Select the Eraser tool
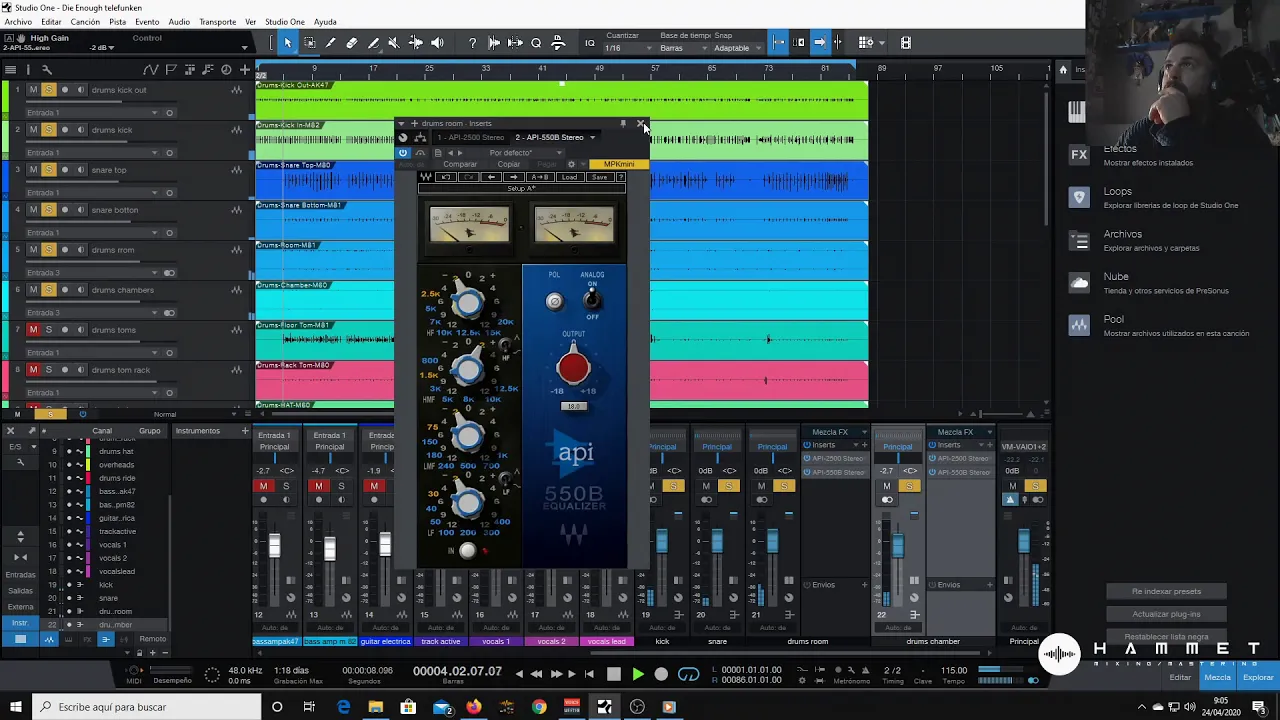The height and width of the screenshot is (720, 1280). point(352,43)
